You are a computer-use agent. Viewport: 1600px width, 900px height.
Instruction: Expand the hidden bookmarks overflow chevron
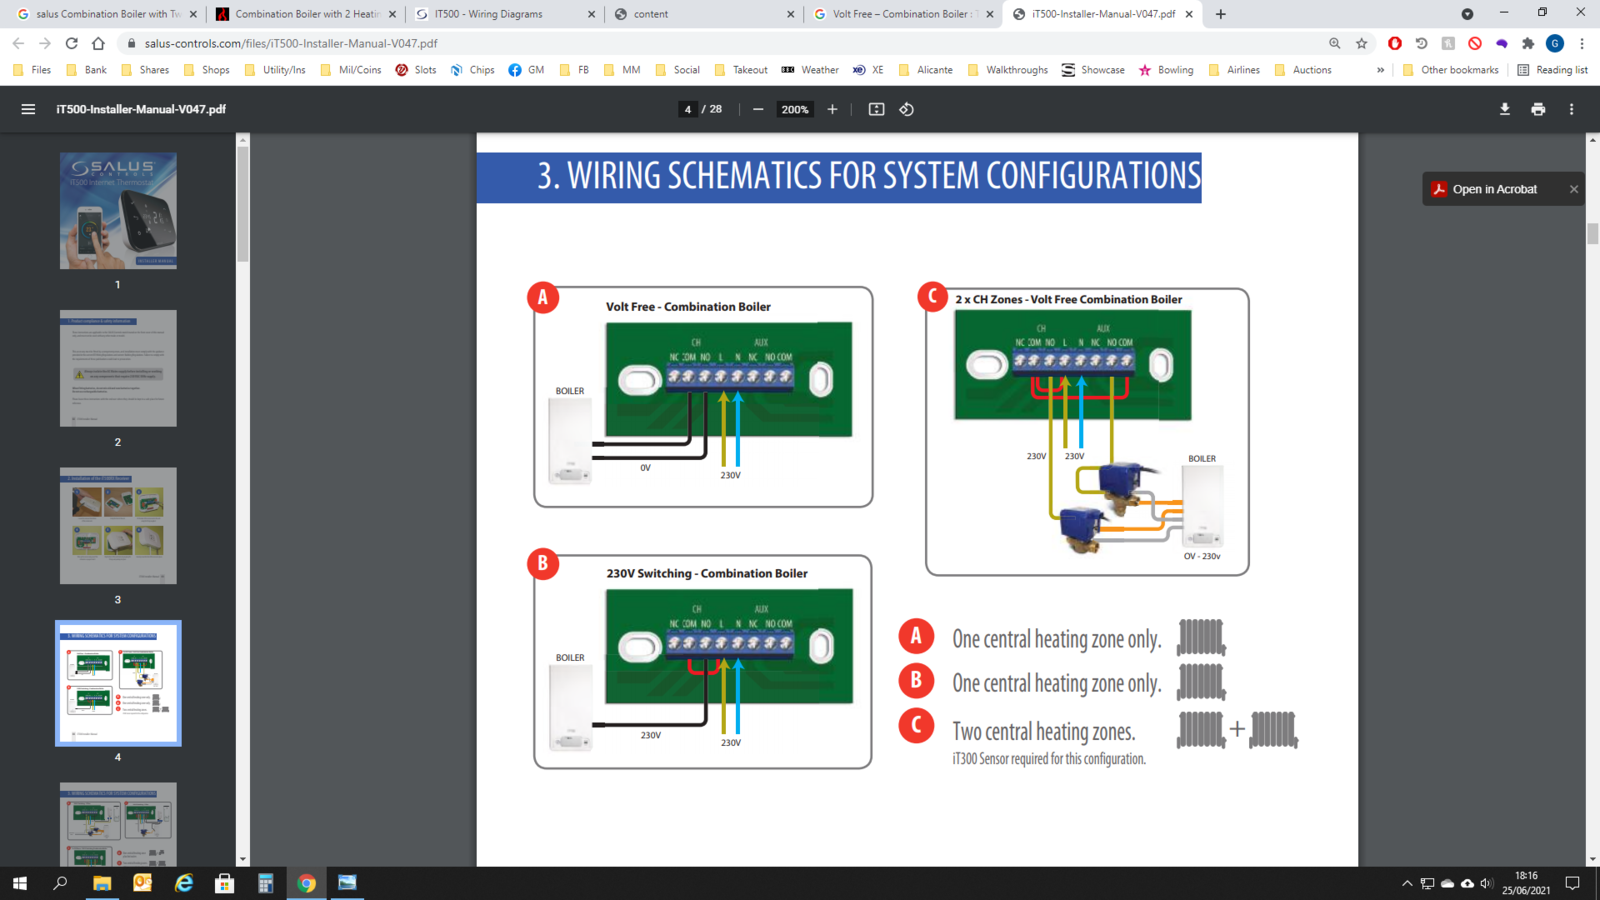pyautogui.click(x=1380, y=70)
